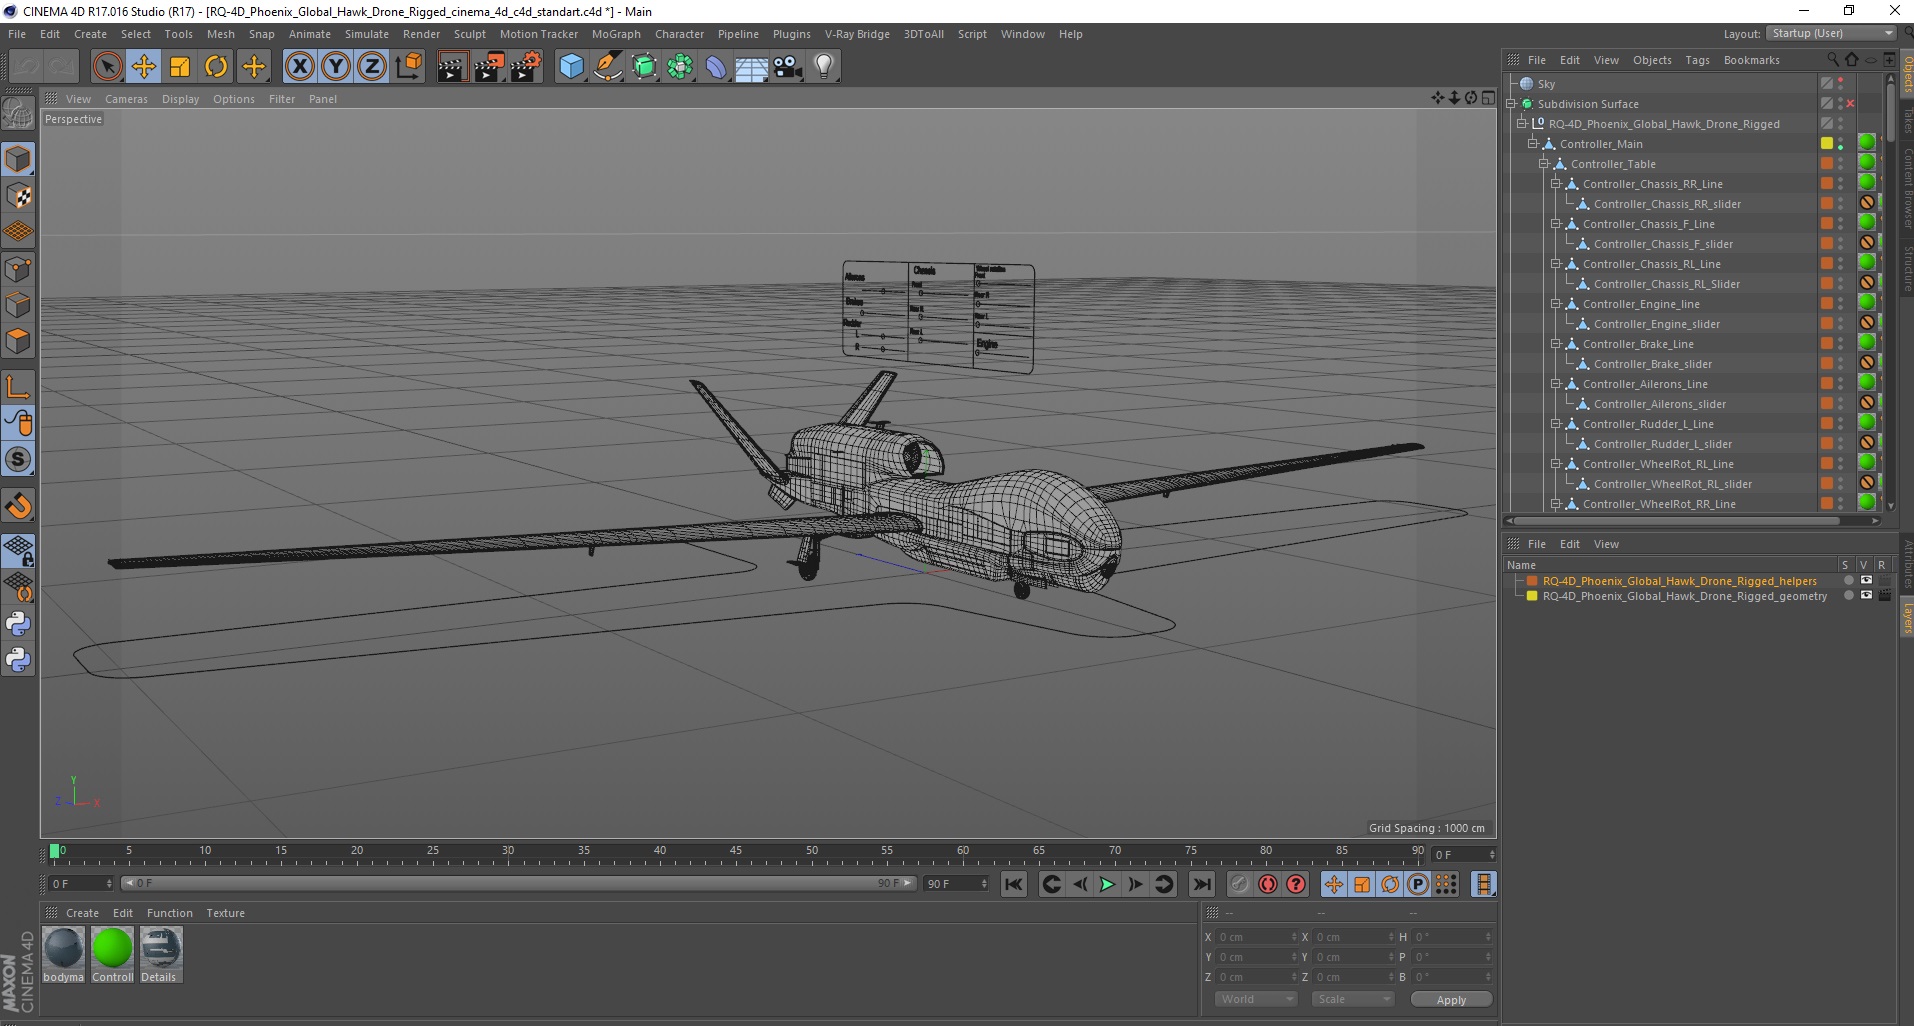Toggle visibility of geometry layer
This screenshot has width=1914, height=1026.
1866,596
